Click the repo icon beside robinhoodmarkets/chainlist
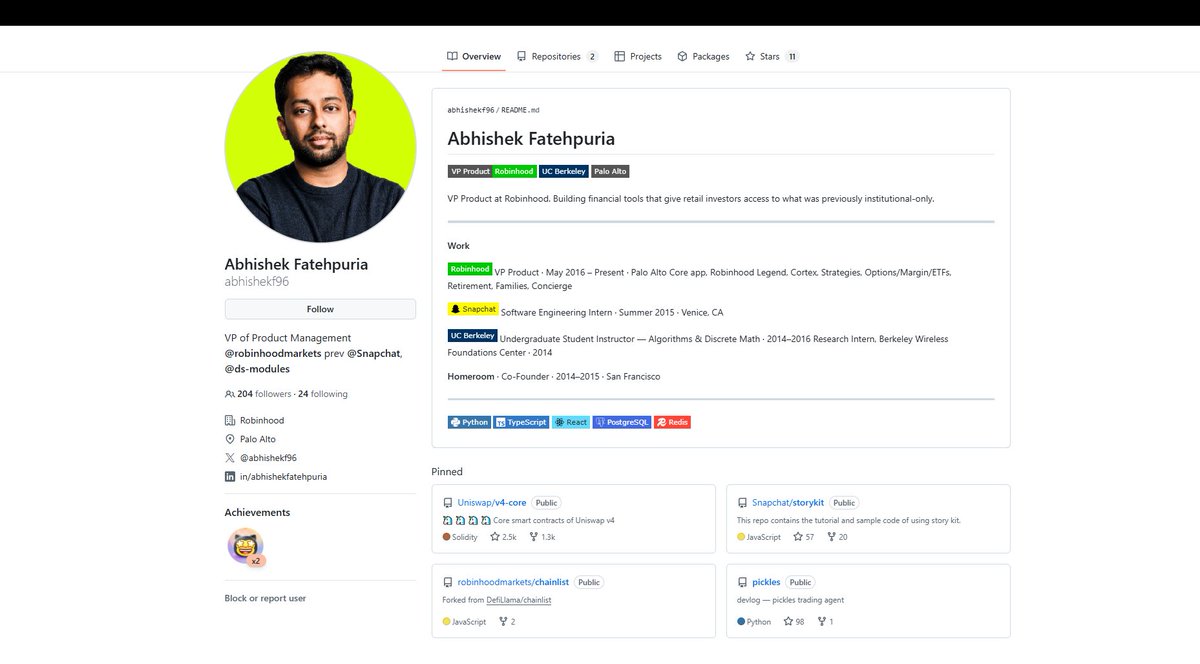The image size is (1200, 664). click(447, 582)
